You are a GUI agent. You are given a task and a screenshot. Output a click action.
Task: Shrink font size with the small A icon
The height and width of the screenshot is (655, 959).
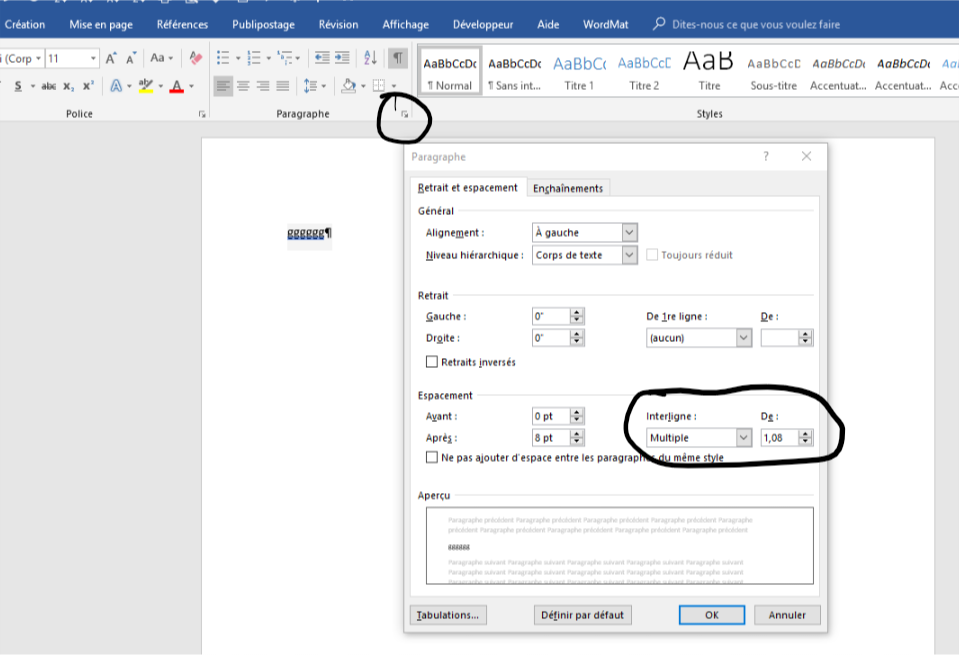pyautogui.click(x=131, y=58)
